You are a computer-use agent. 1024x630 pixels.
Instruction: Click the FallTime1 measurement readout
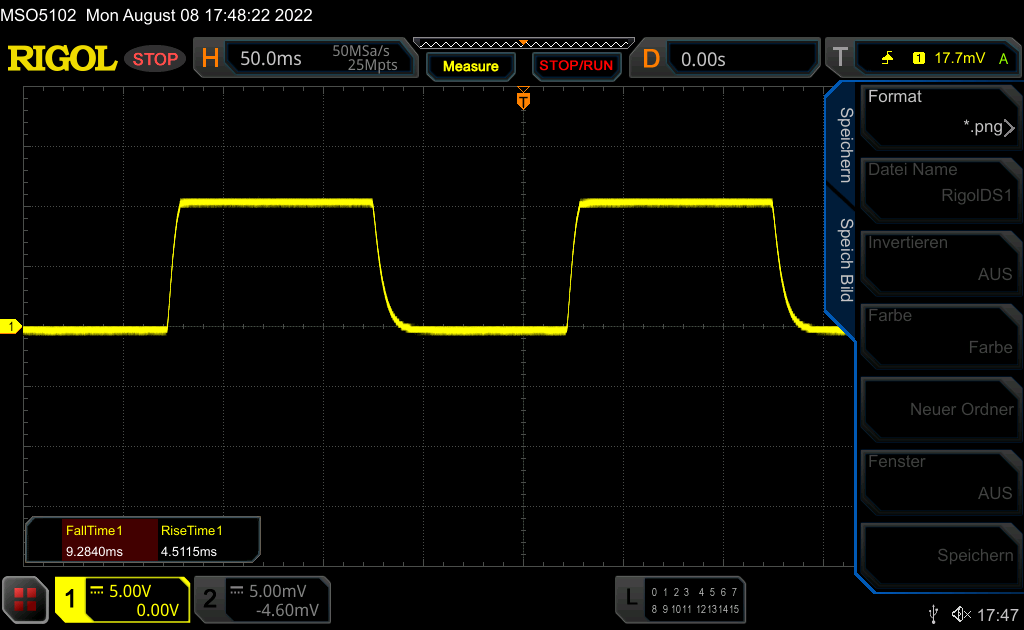pyautogui.click(x=93, y=541)
